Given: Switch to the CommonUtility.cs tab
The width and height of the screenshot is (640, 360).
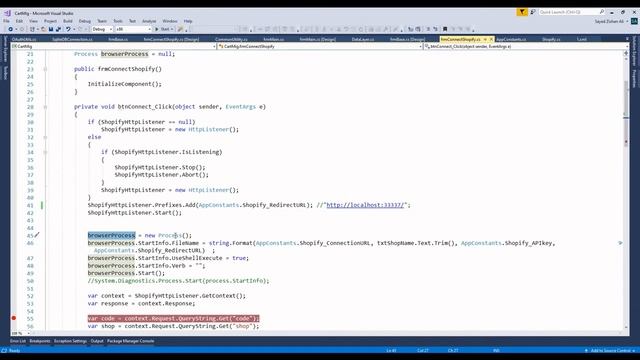Looking at the screenshot, I should coord(231,39).
